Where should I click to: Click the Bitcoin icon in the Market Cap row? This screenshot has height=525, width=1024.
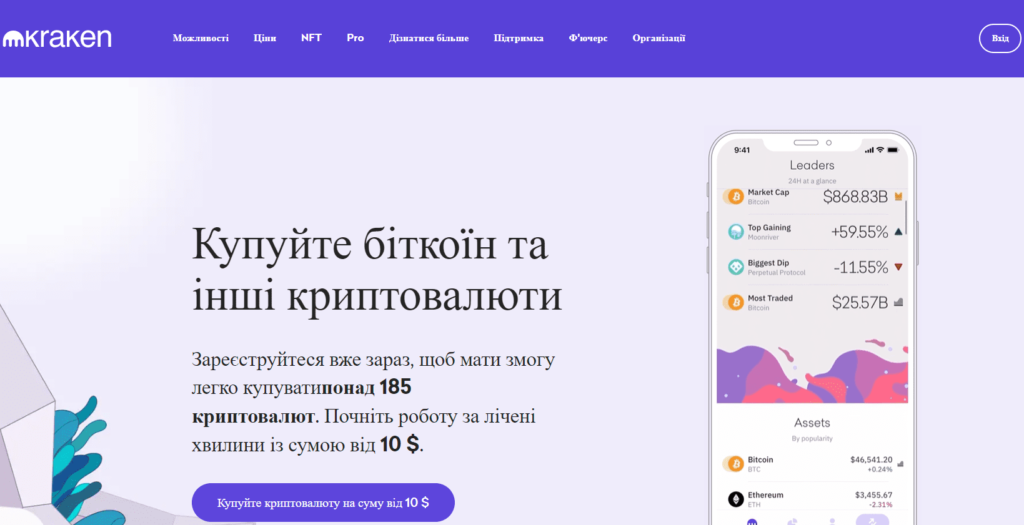click(x=736, y=197)
